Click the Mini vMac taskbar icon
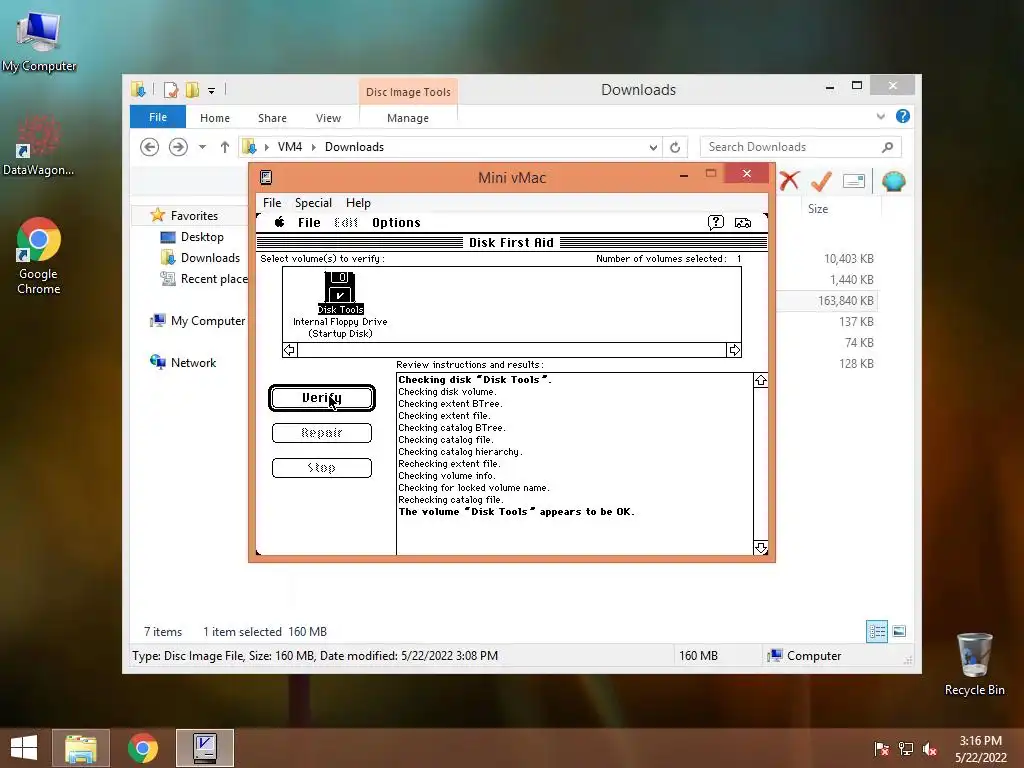 [204, 748]
